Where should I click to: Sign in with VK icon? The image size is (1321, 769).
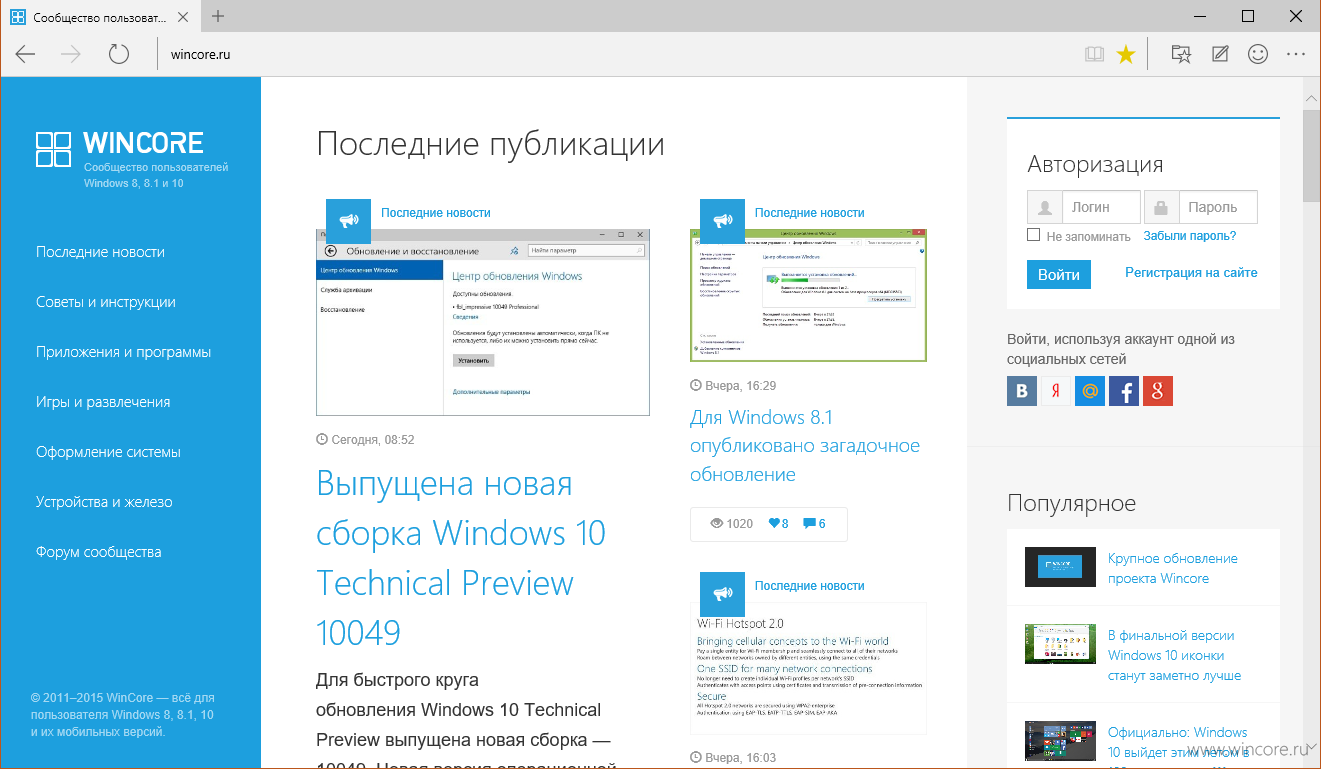(x=1022, y=391)
